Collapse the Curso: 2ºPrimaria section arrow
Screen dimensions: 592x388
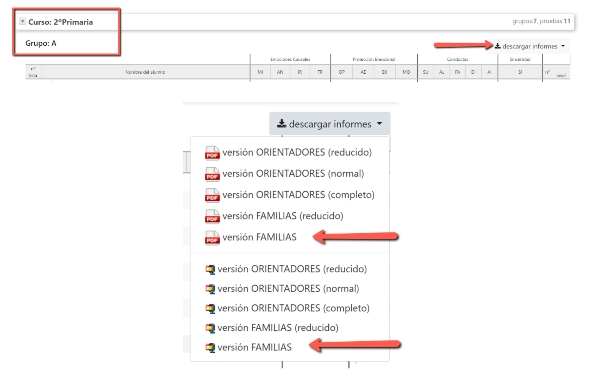23,22
